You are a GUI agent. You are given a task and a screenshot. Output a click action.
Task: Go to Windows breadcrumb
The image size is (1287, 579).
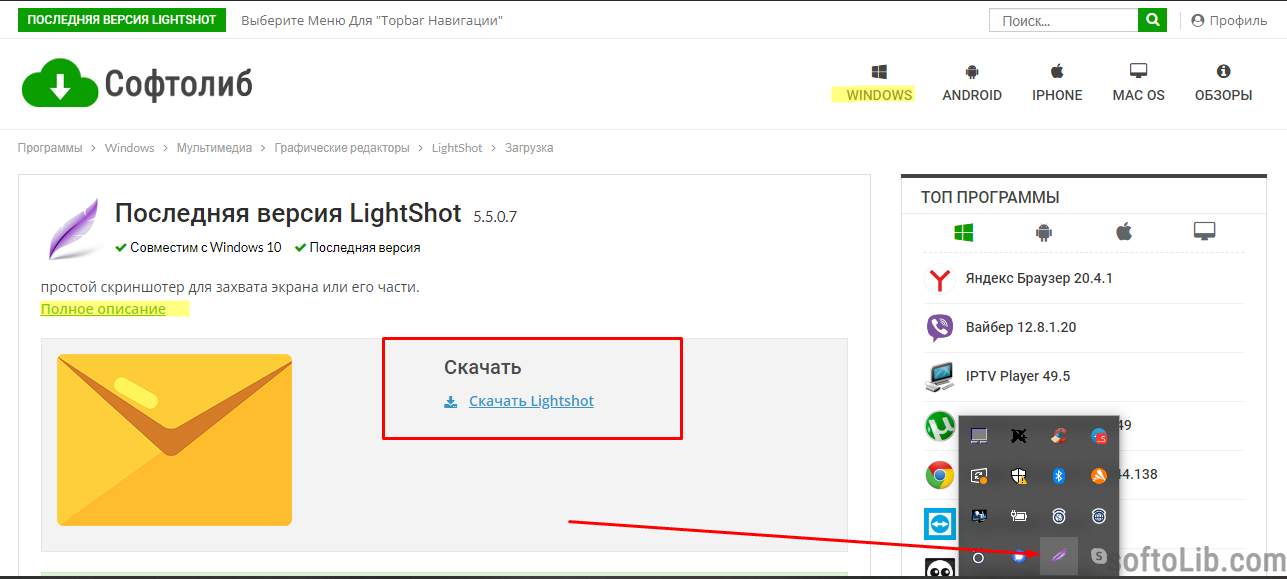130,148
